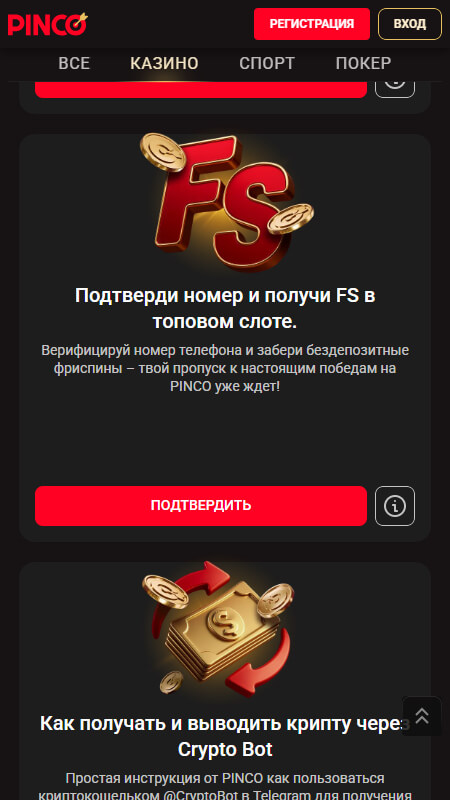This screenshot has width=450, height=800.
Task: Click the dart target in PINCO logo
Action: tap(77, 22)
